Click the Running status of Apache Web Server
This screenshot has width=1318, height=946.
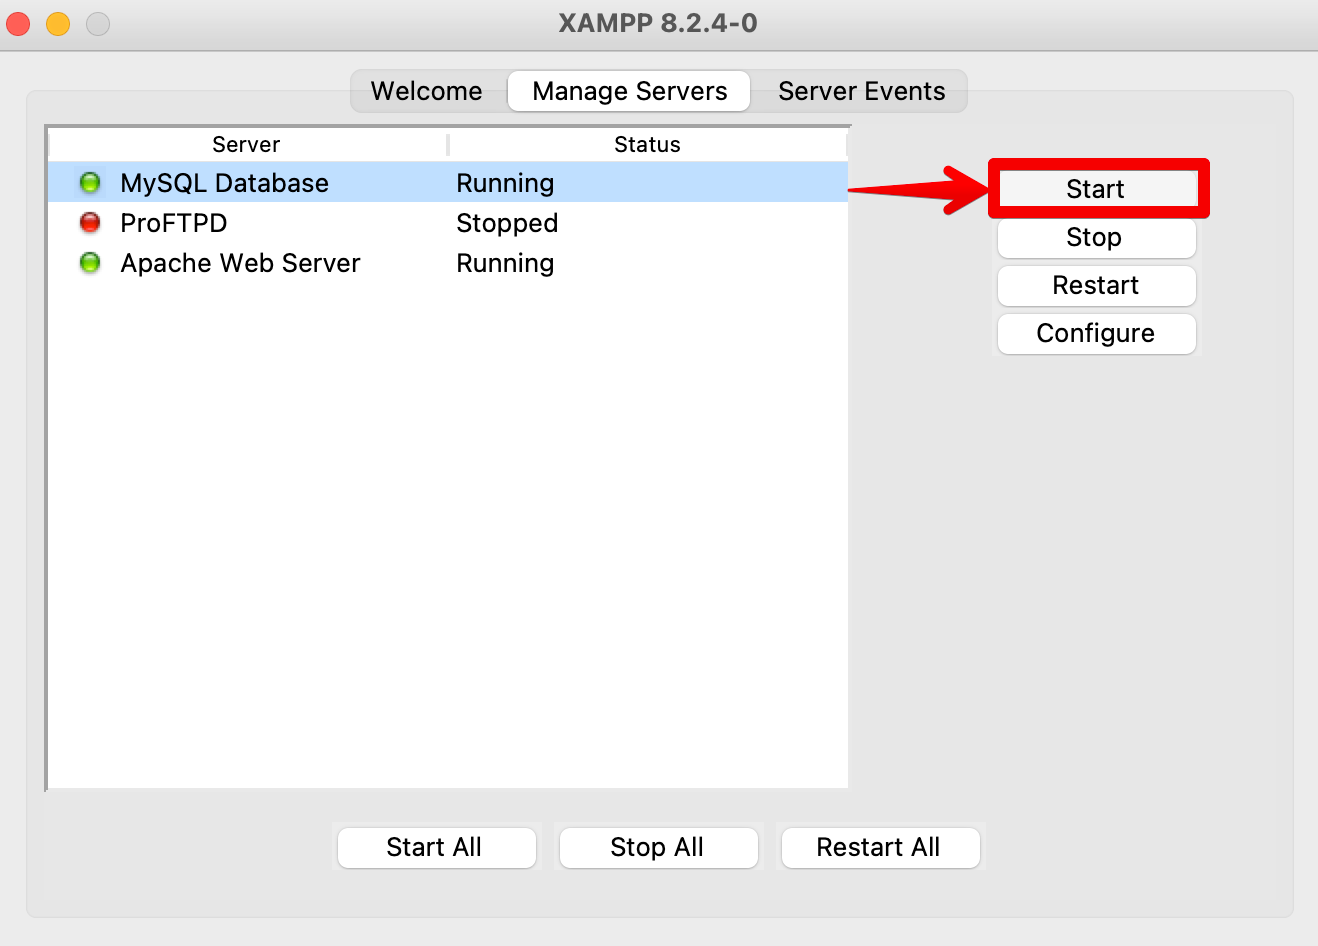click(505, 263)
